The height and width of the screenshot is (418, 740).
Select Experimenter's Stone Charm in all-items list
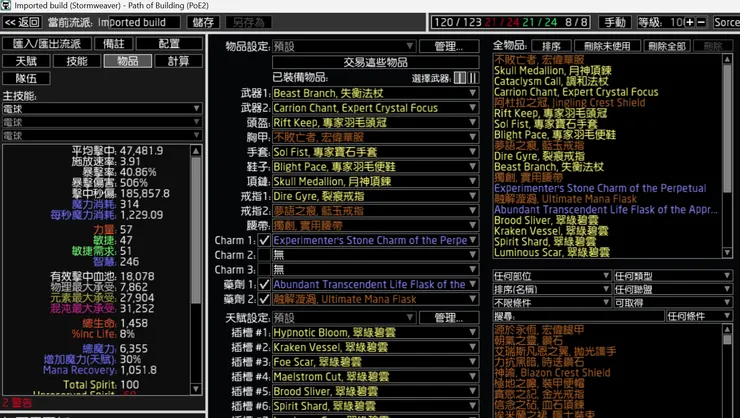(600, 188)
